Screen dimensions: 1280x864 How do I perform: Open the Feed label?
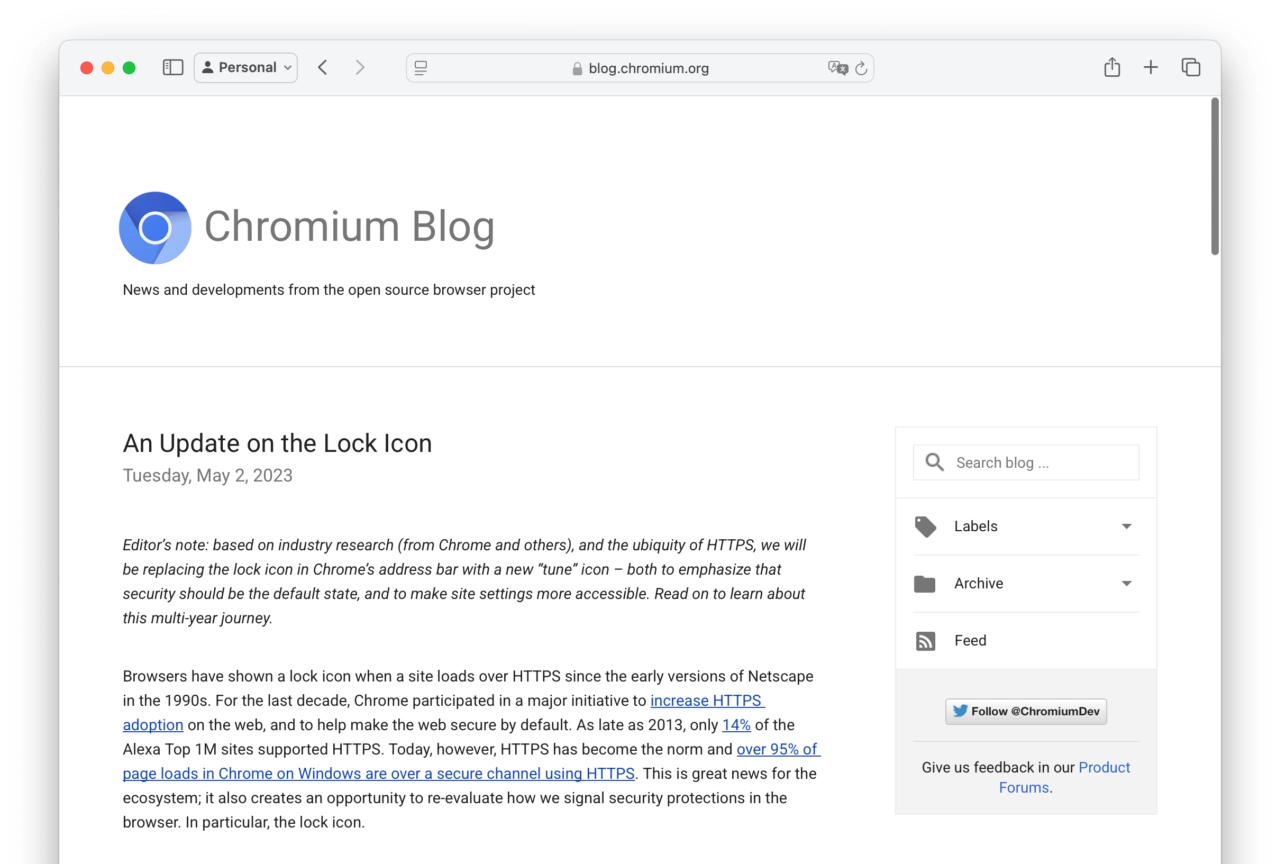click(970, 640)
